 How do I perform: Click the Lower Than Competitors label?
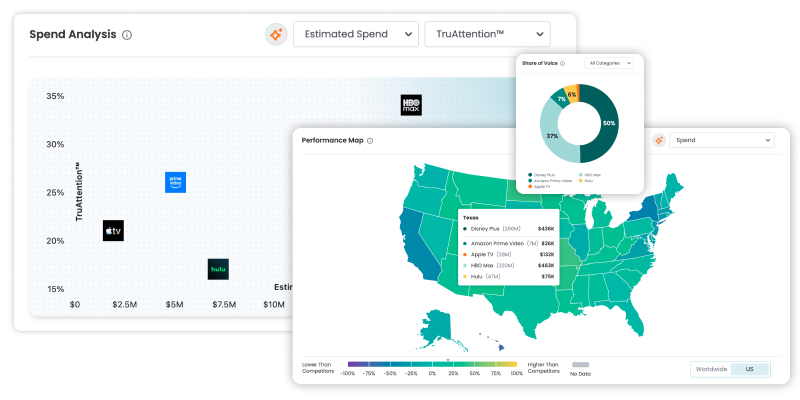click(x=317, y=368)
